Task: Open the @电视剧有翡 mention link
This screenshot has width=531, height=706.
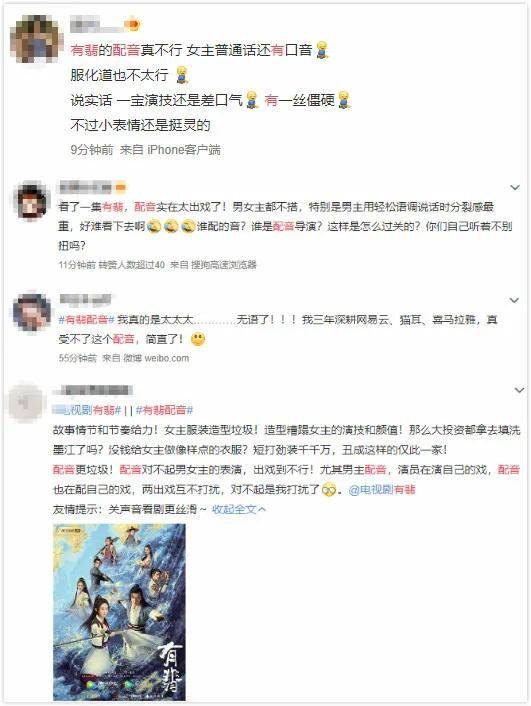Action: point(382,490)
